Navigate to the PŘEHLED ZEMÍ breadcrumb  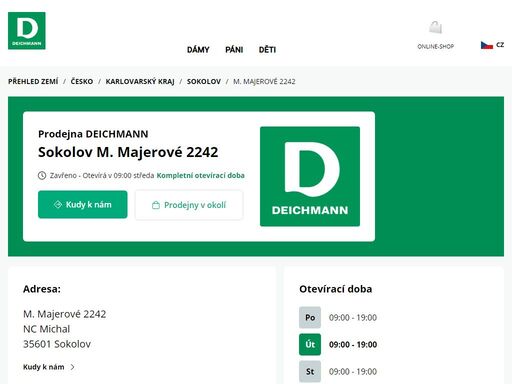(x=33, y=81)
